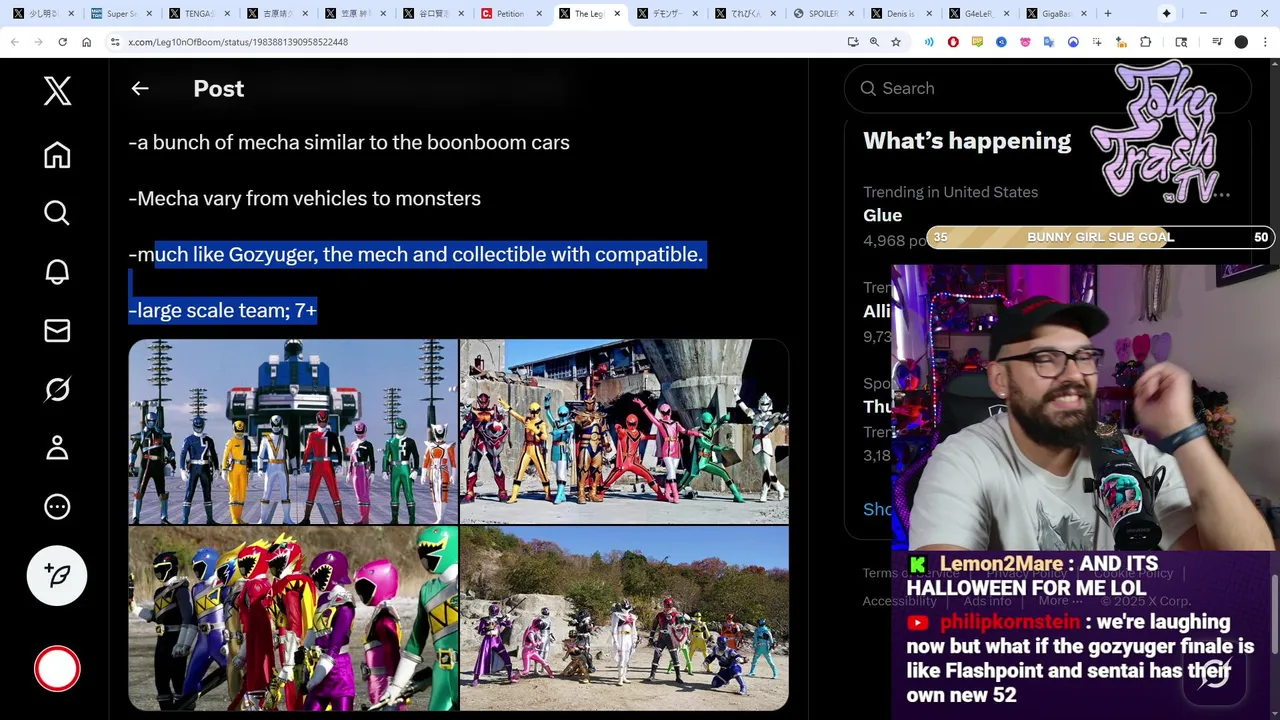Go to Home in X sidebar
The image size is (1280, 720).
tap(57, 155)
